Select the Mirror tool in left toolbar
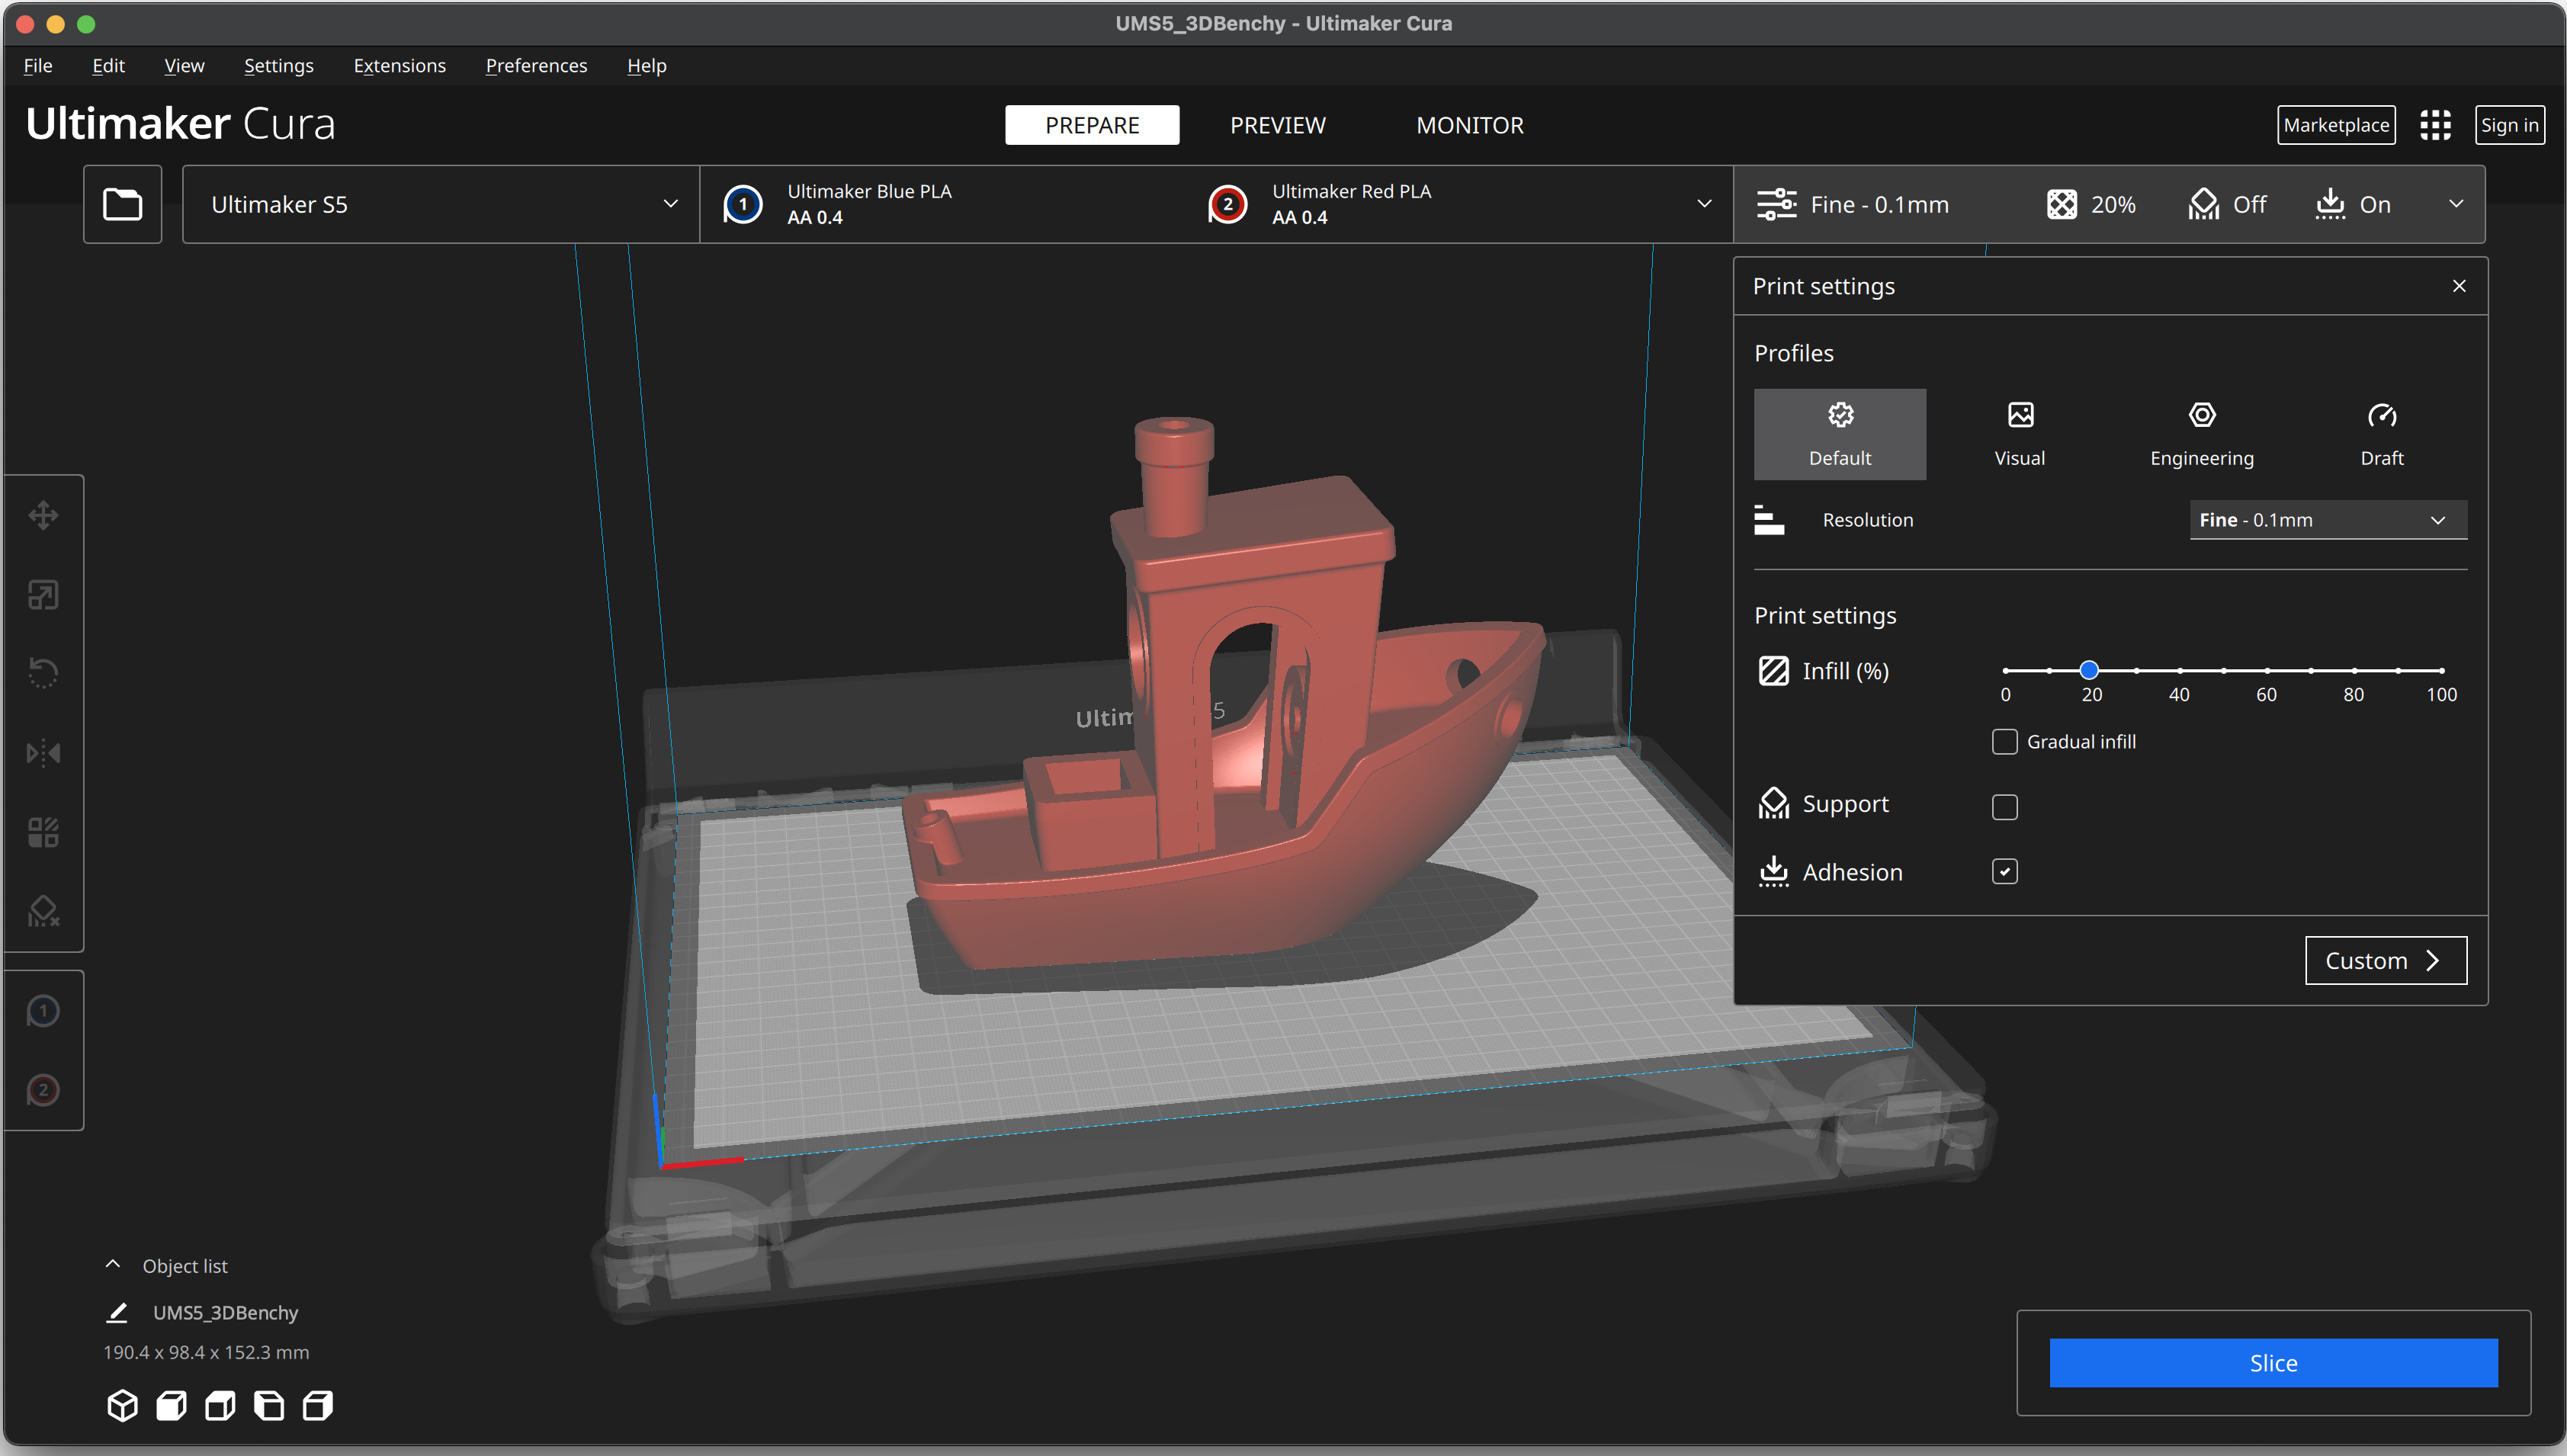The image size is (2567, 1456). tap(43, 752)
